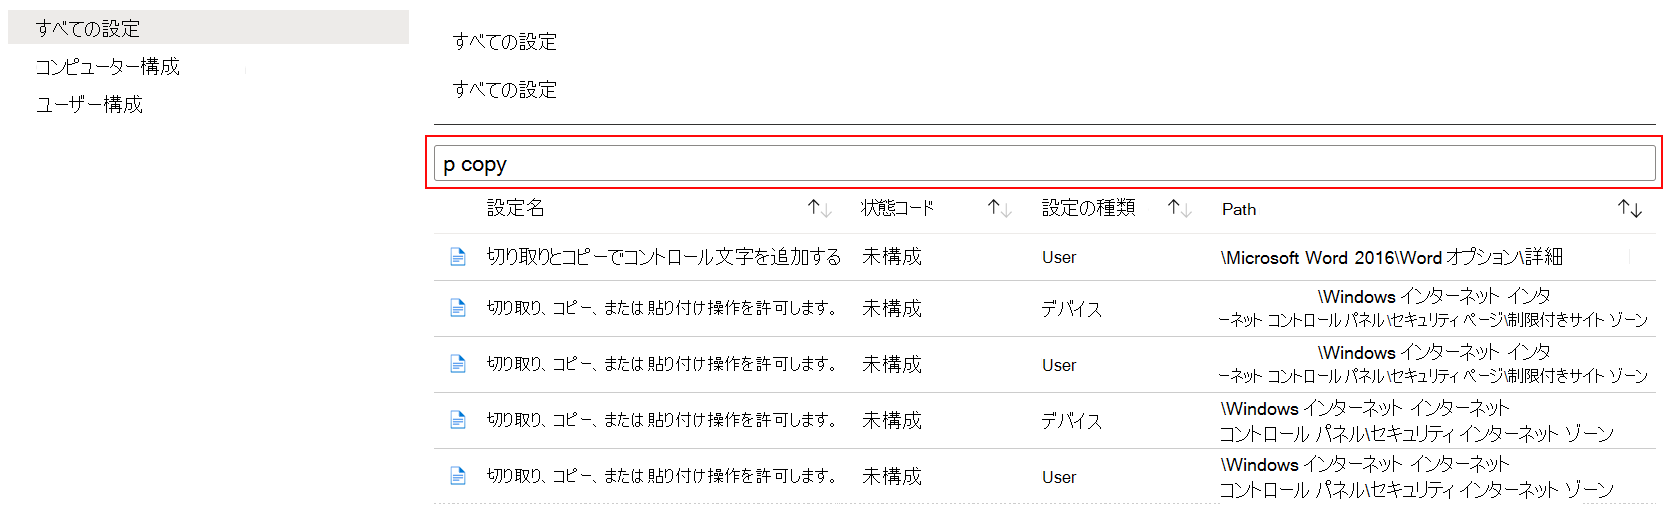
Task: Click デバイス type in 制限付きサイト ゾーン row
Action: click(x=1072, y=309)
